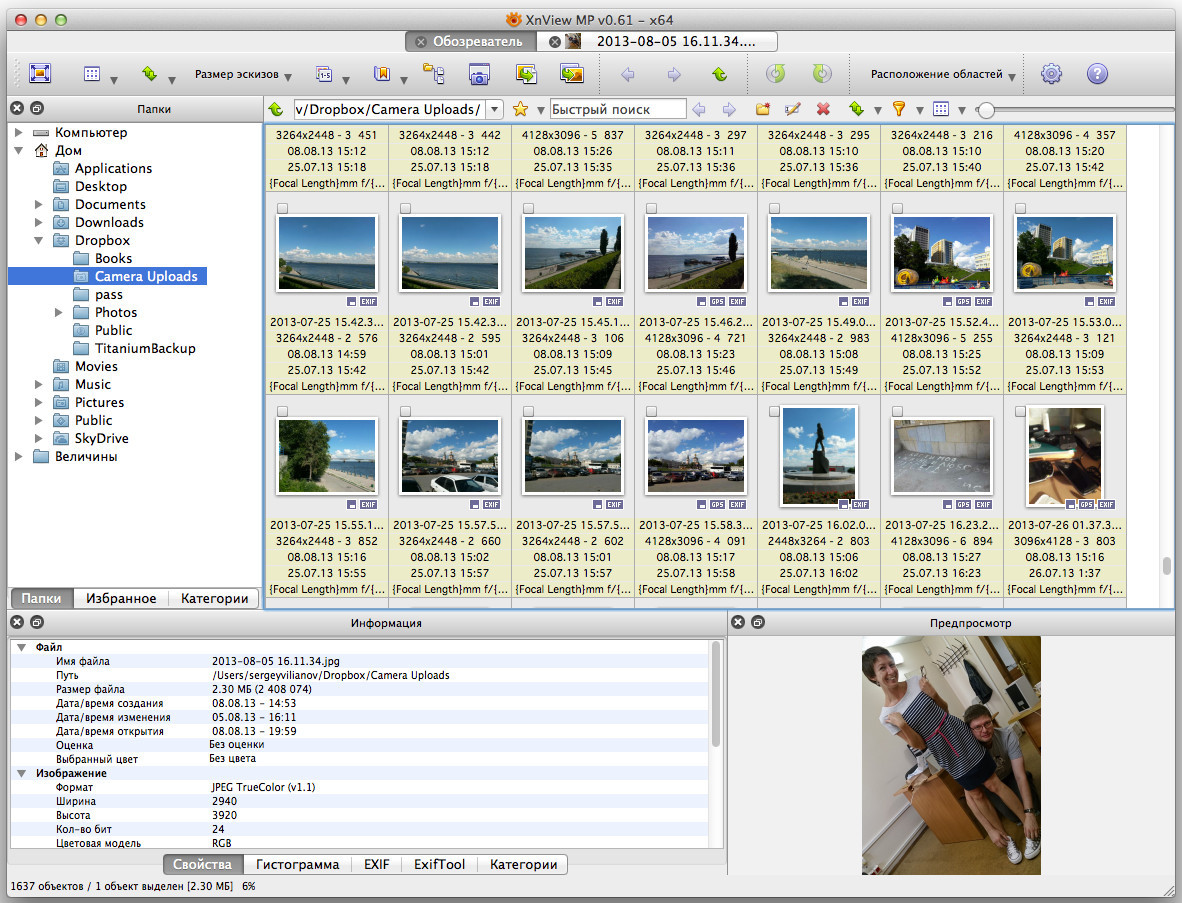Click the rename pencil icon
This screenshot has height=903, width=1182.
coord(793,109)
